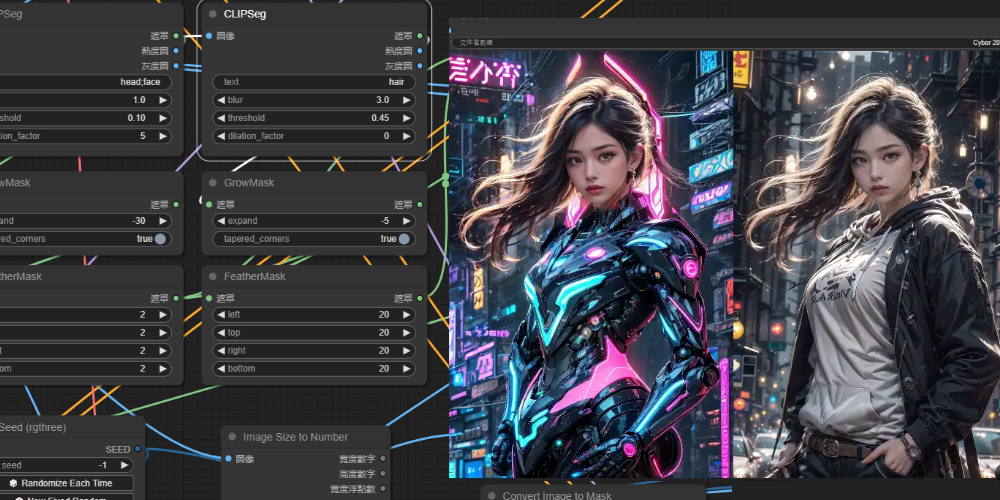Click the seed -1 value field

click(66, 465)
